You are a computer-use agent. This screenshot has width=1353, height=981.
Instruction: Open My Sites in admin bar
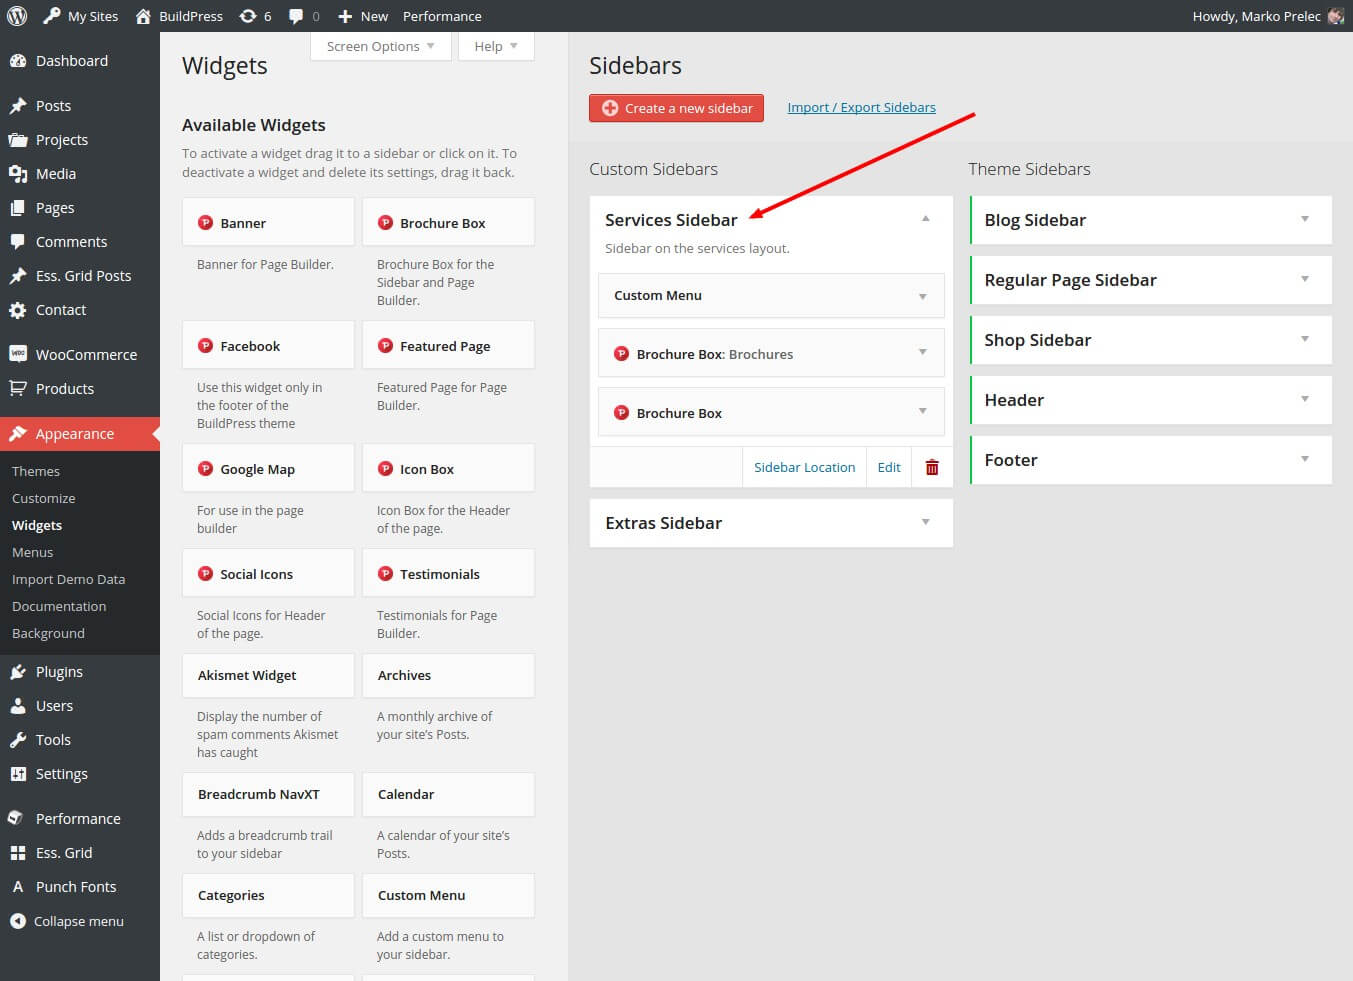[81, 16]
